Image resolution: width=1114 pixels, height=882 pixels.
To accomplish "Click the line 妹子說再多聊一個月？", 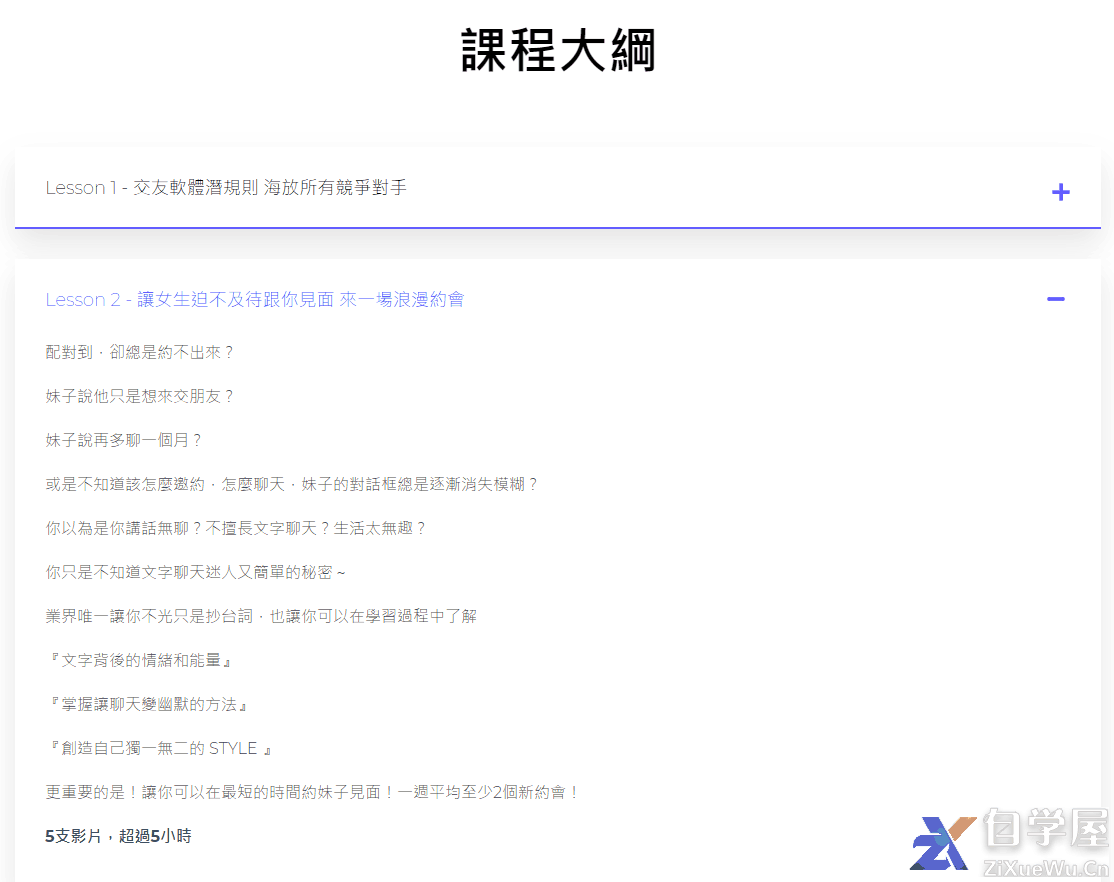I will pyautogui.click(x=124, y=441).
